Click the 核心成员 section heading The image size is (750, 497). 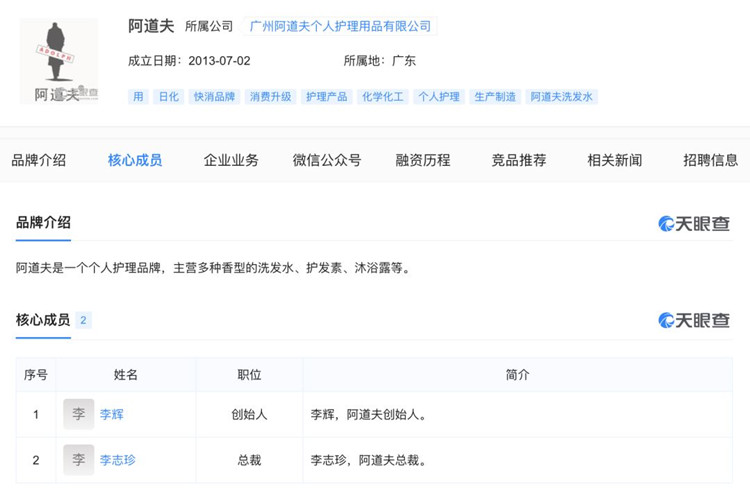tap(43, 320)
